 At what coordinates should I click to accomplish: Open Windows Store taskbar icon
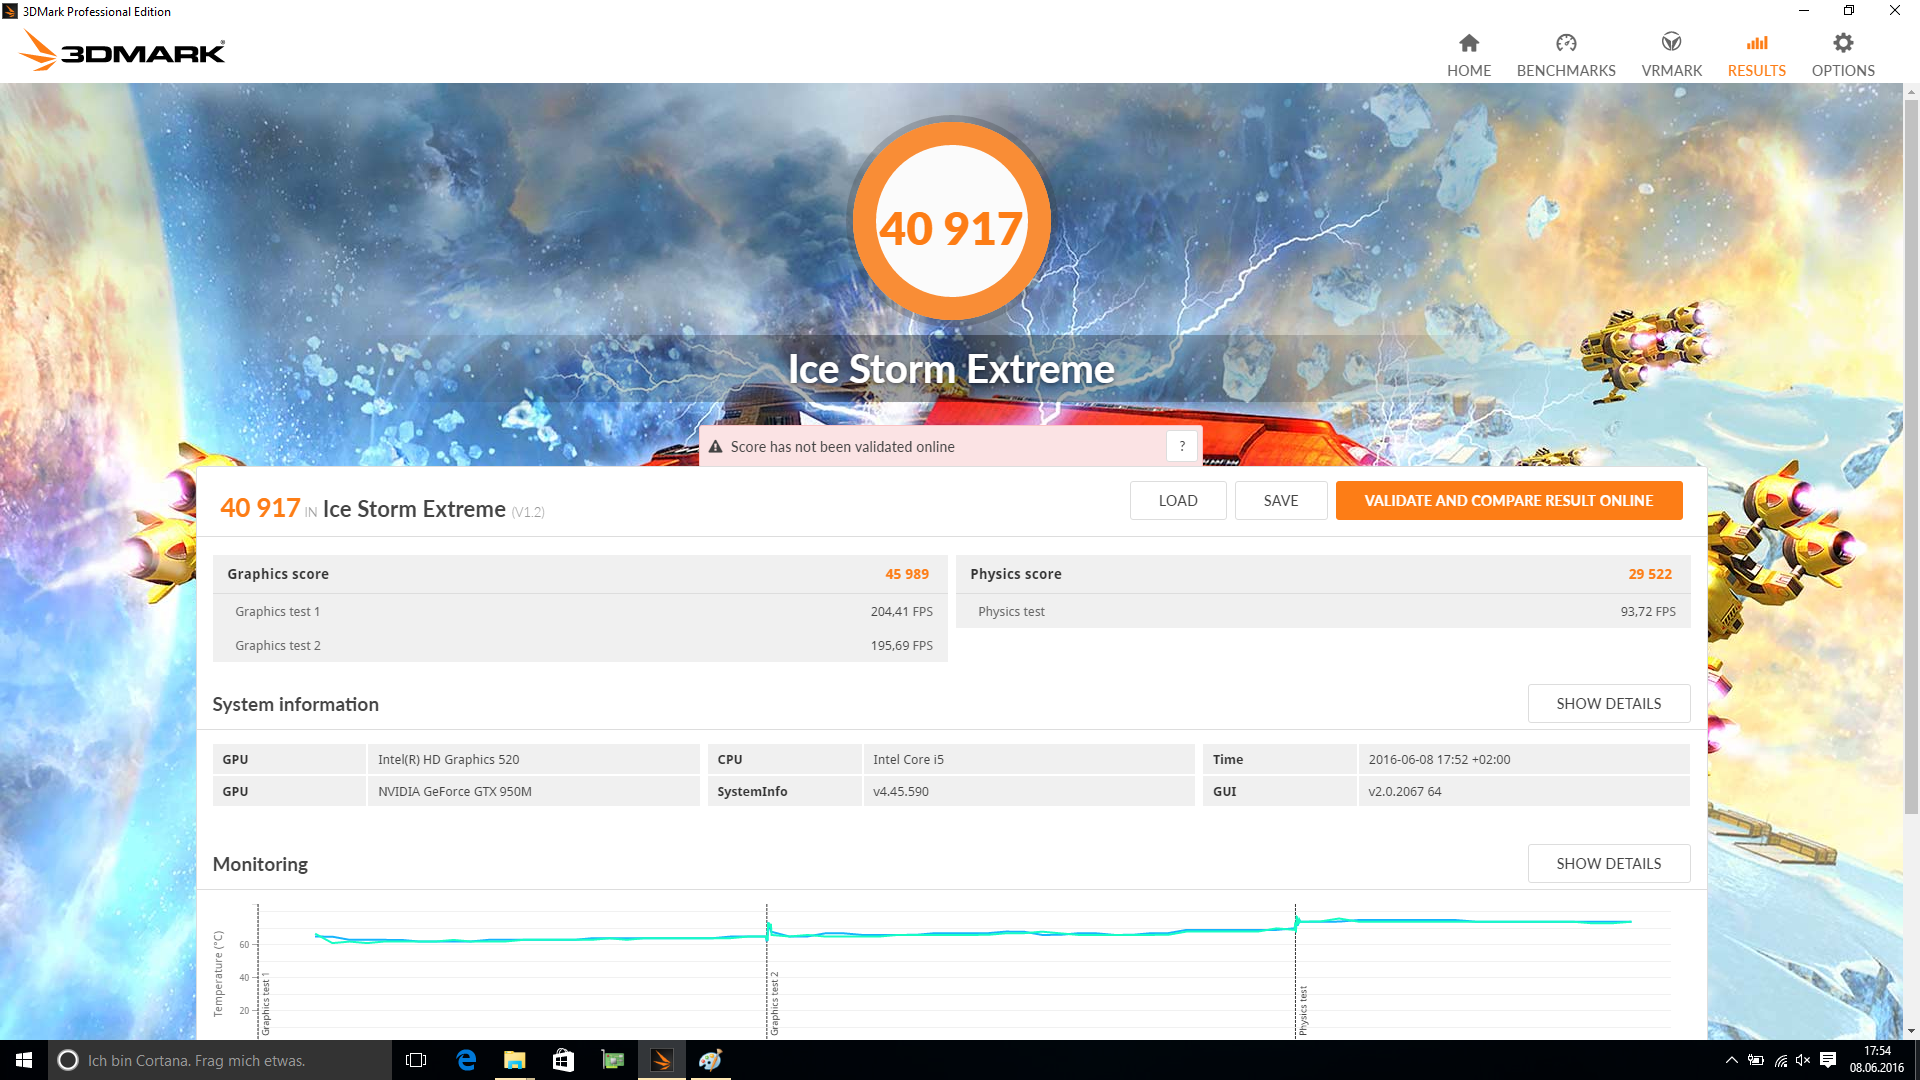(563, 1060)
